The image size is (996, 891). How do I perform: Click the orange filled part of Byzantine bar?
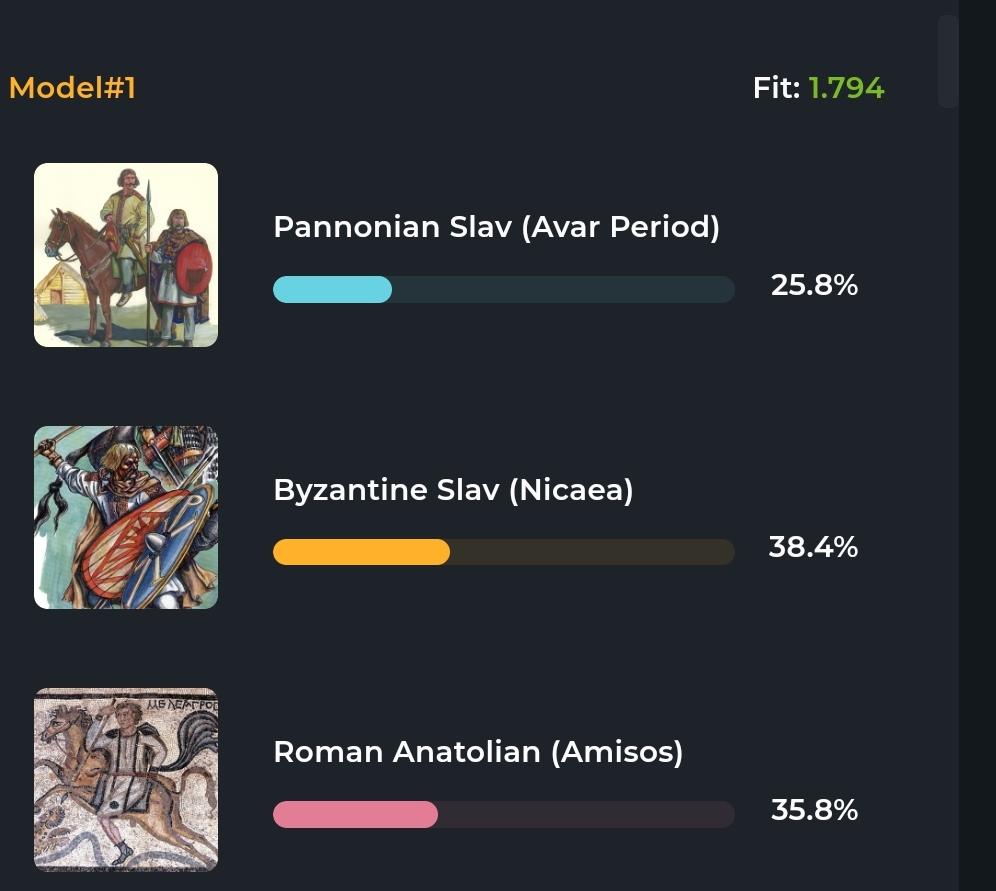[361, 552]
